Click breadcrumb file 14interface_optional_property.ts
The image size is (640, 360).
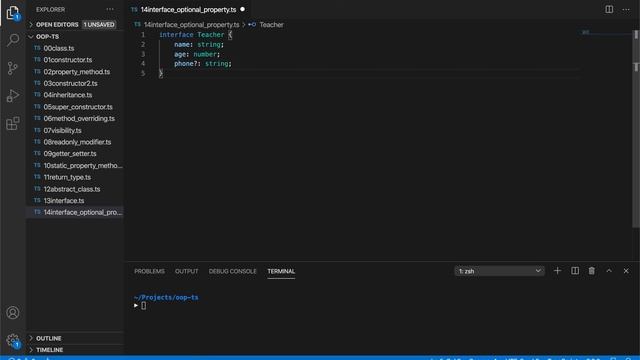click(x=191, y=25)
